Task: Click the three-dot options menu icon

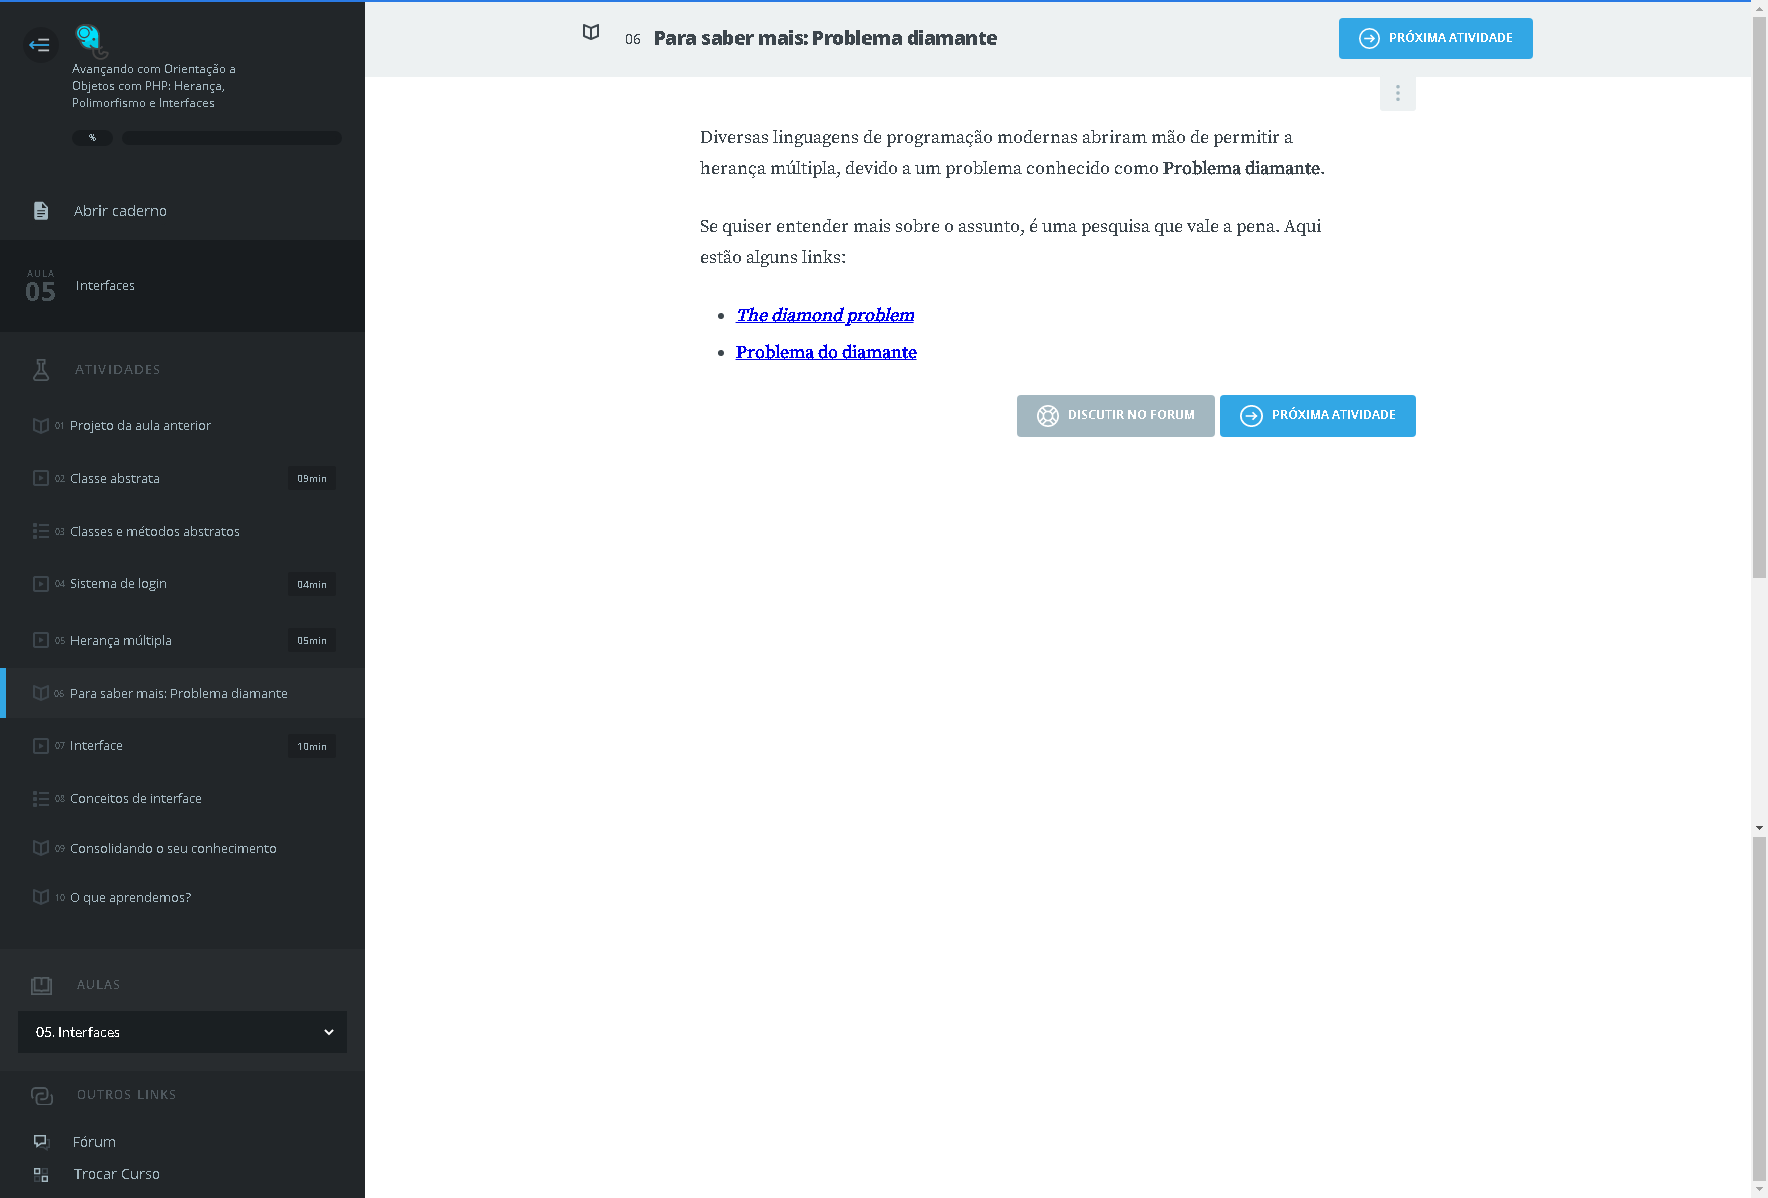Action: 1397,93
